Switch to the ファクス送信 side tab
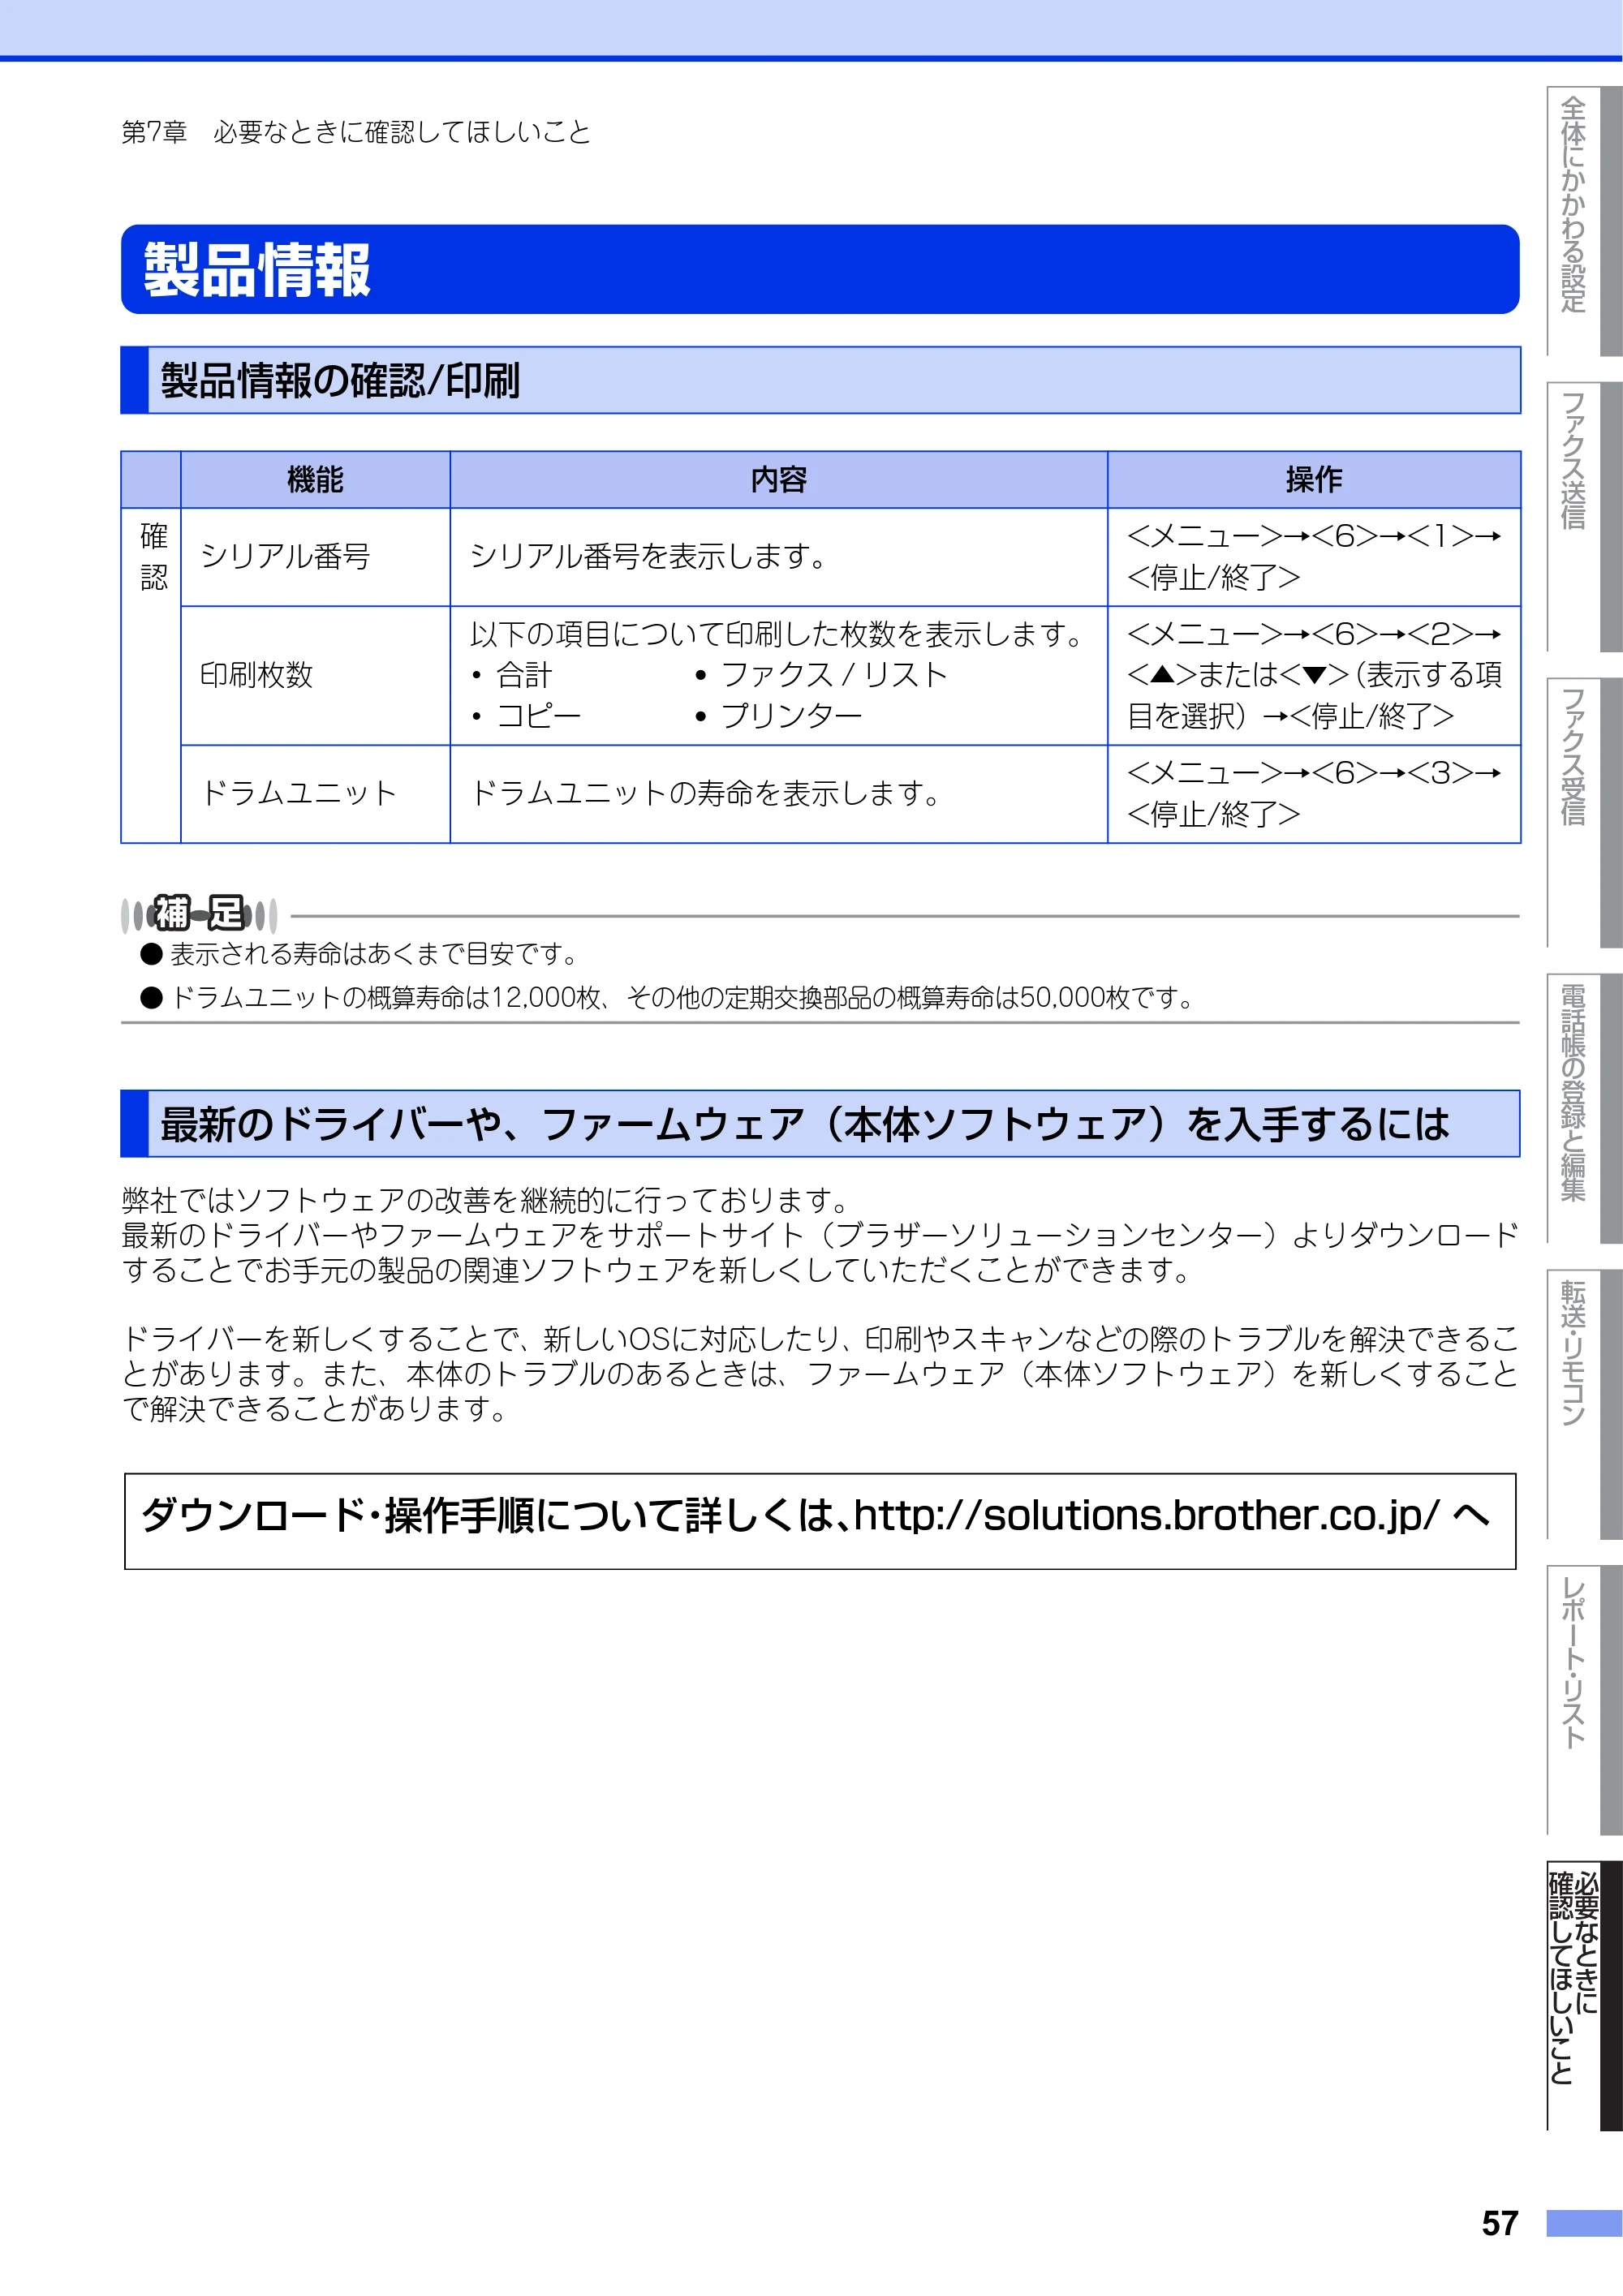Viewport: 1623px width, 2296px height. 1583,516
